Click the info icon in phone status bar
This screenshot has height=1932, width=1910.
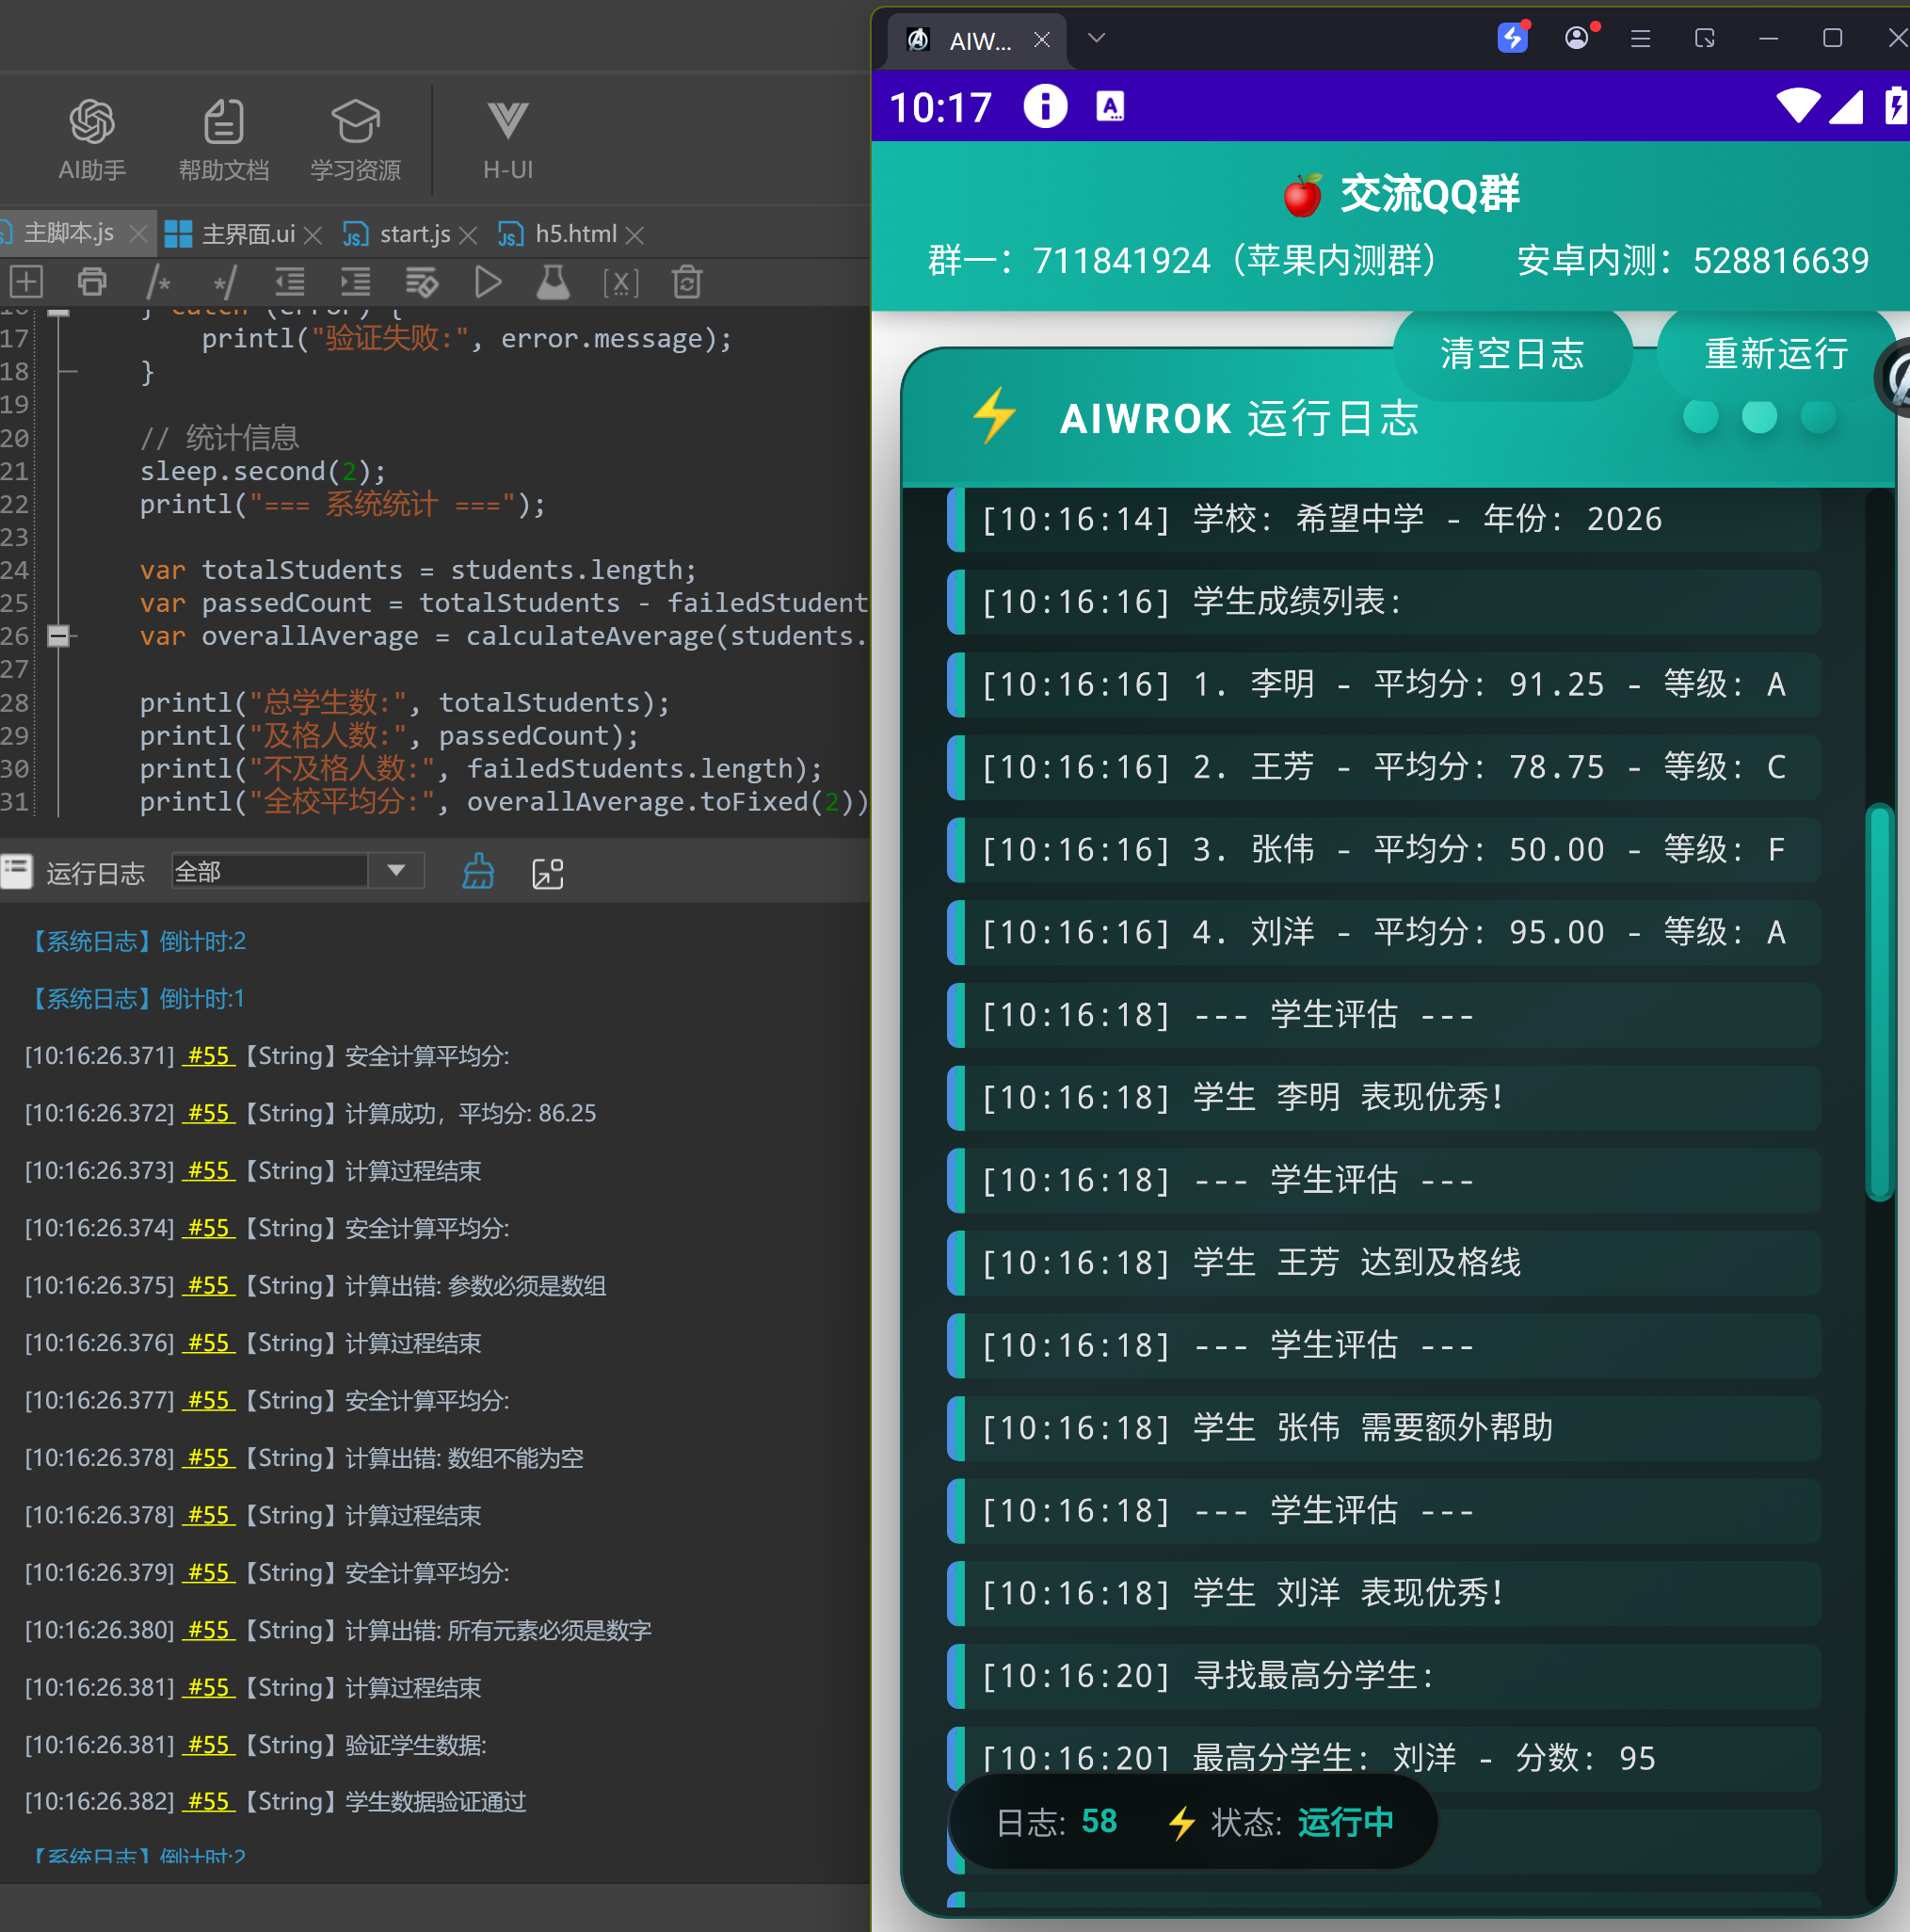pos(1045,106)
